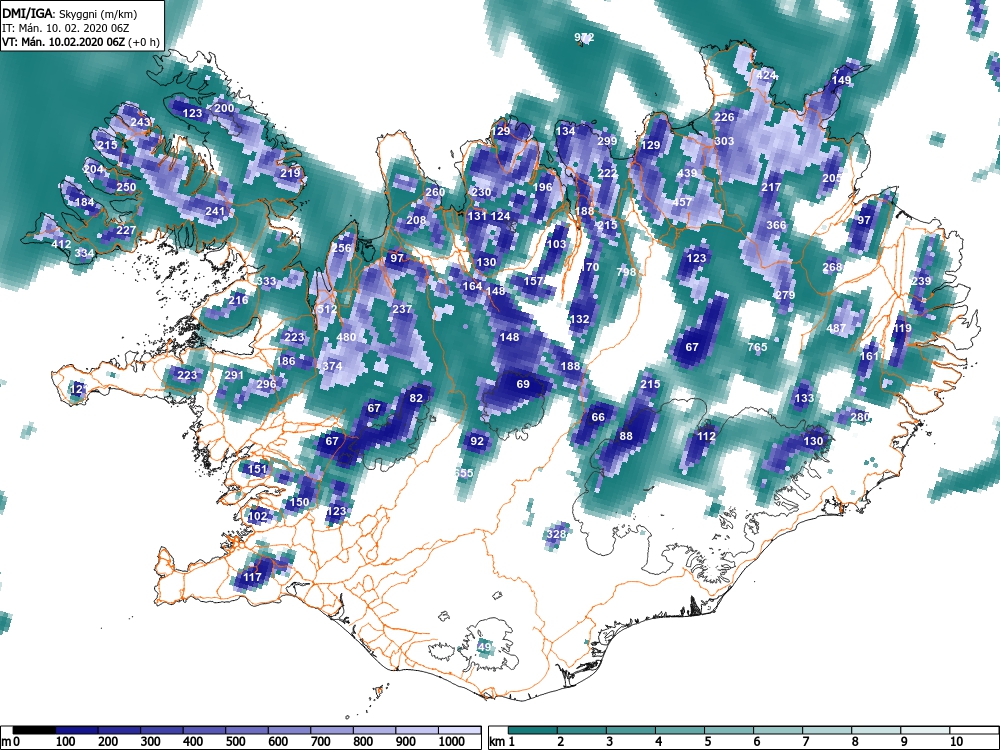The height and width of the screenshot is (750, 1000).
Task: Click the visibility value 374
Action: (x=332, y=365)
